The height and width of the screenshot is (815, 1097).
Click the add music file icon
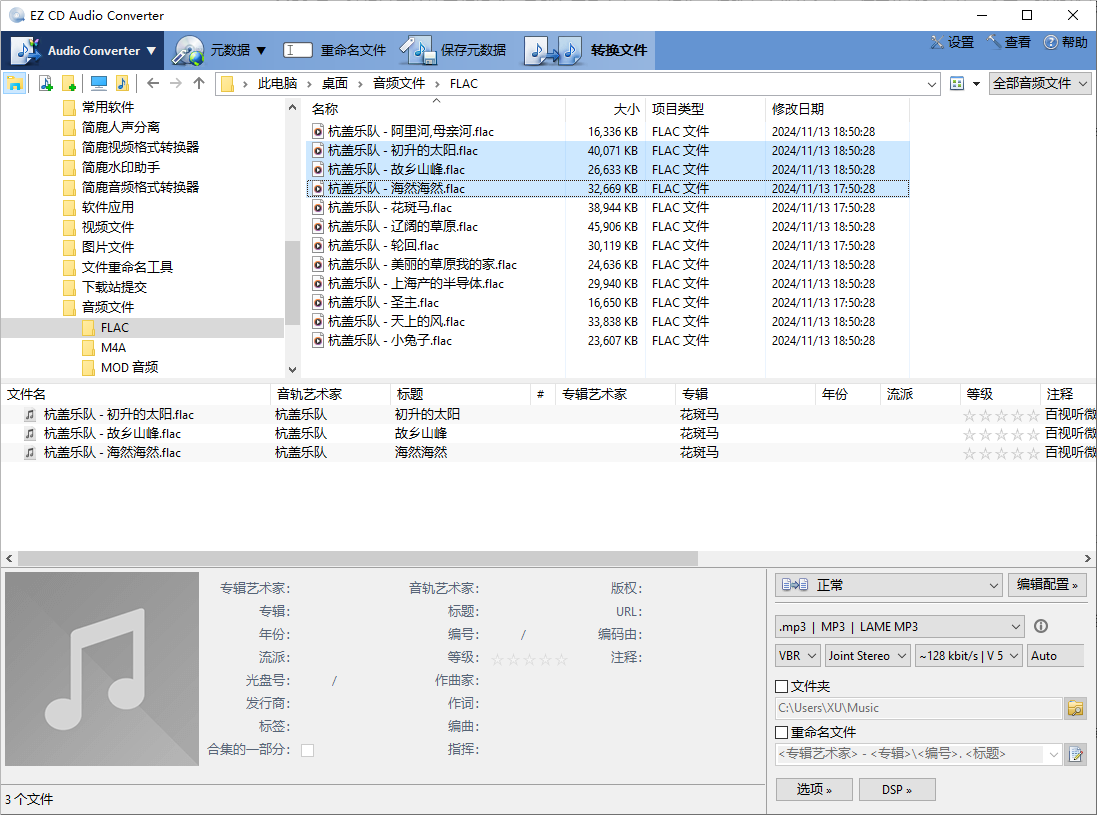pyautogui.click(x=44, y=83)
